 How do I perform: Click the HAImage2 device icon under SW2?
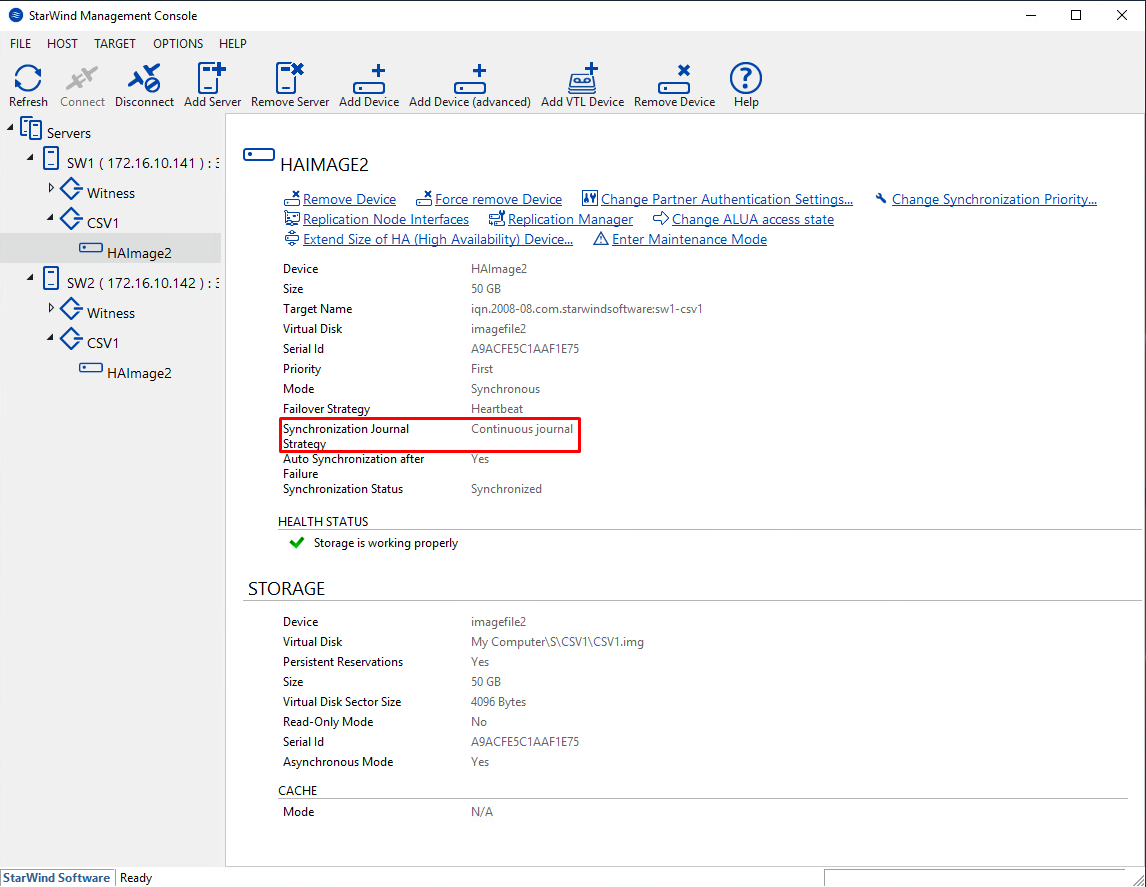click(x=91, y=368)
